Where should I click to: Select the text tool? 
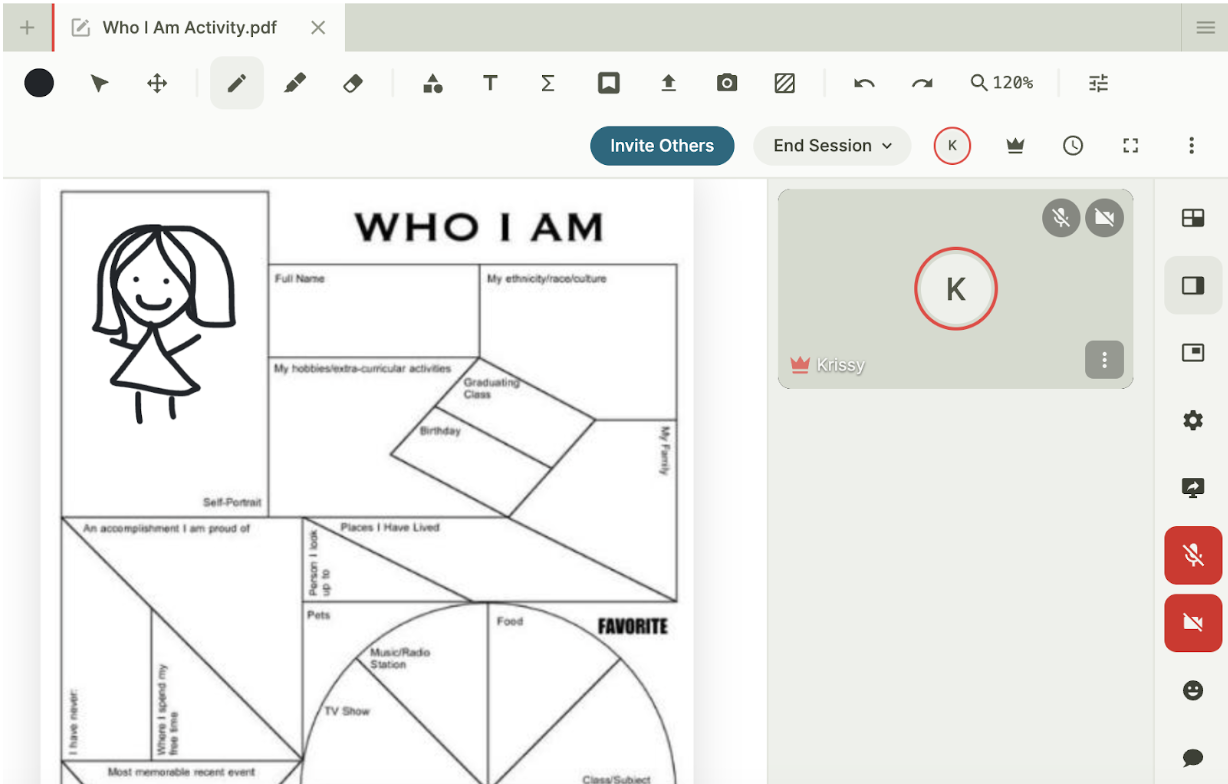[490, 83]
